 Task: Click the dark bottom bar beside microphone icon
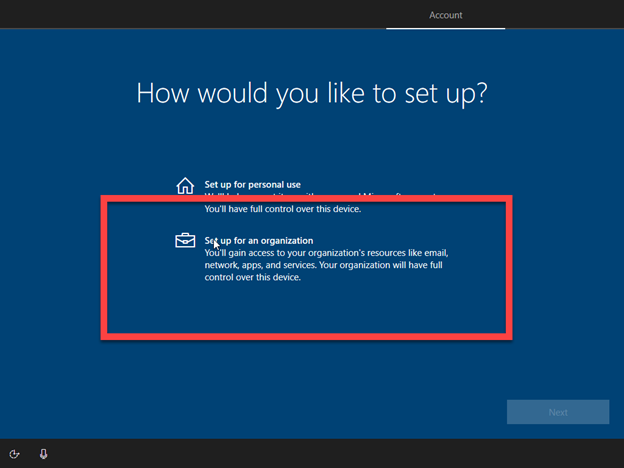(300, 453)
